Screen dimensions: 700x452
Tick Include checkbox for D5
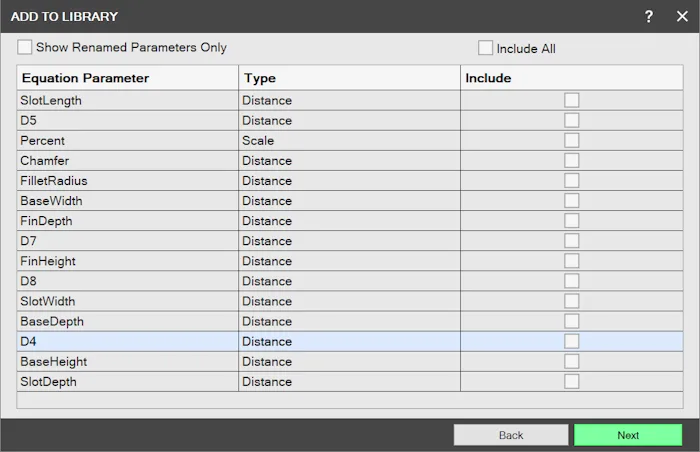[x=571, y=120]
